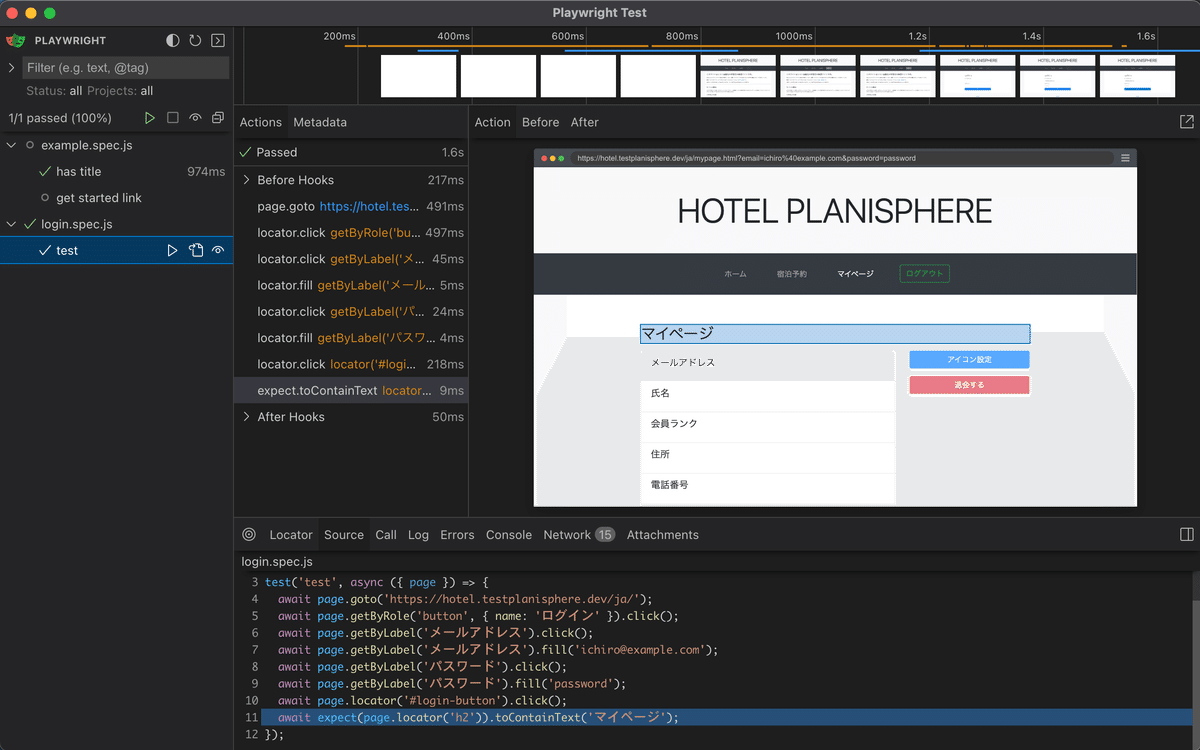Select the expect.toContainText action row
The width and height of the screenshot is (1200, 750).
[351, 390]
